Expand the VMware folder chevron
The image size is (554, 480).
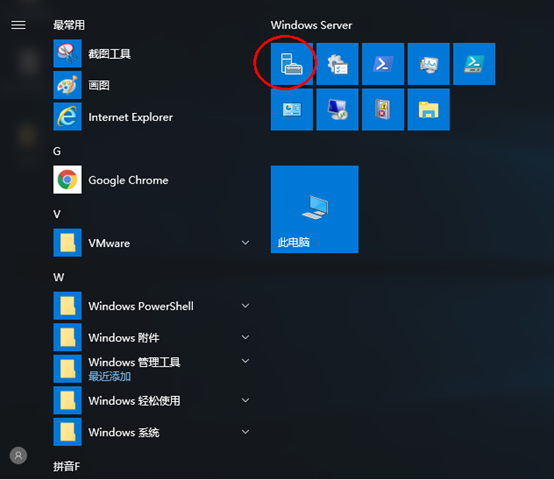[x=246, y=243]
